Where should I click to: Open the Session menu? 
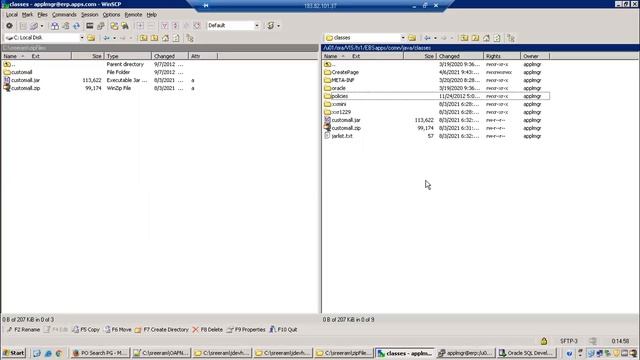point(89,15)
